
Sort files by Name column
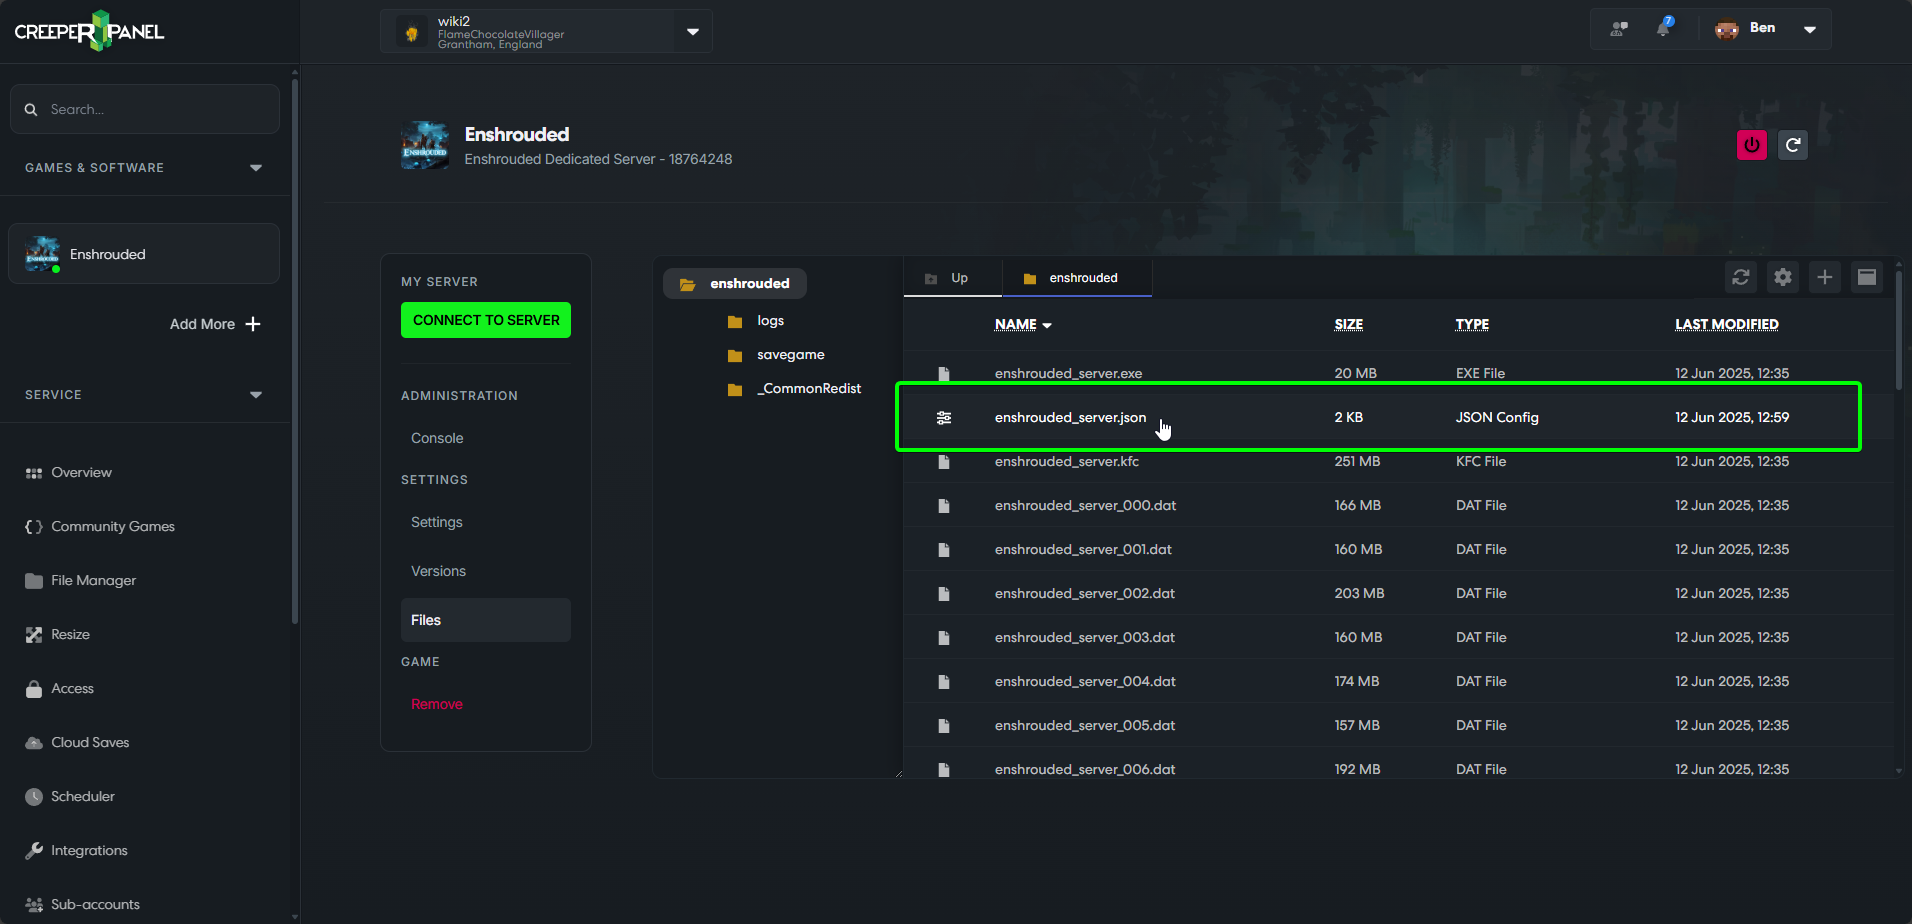[x=1023, y=324]
